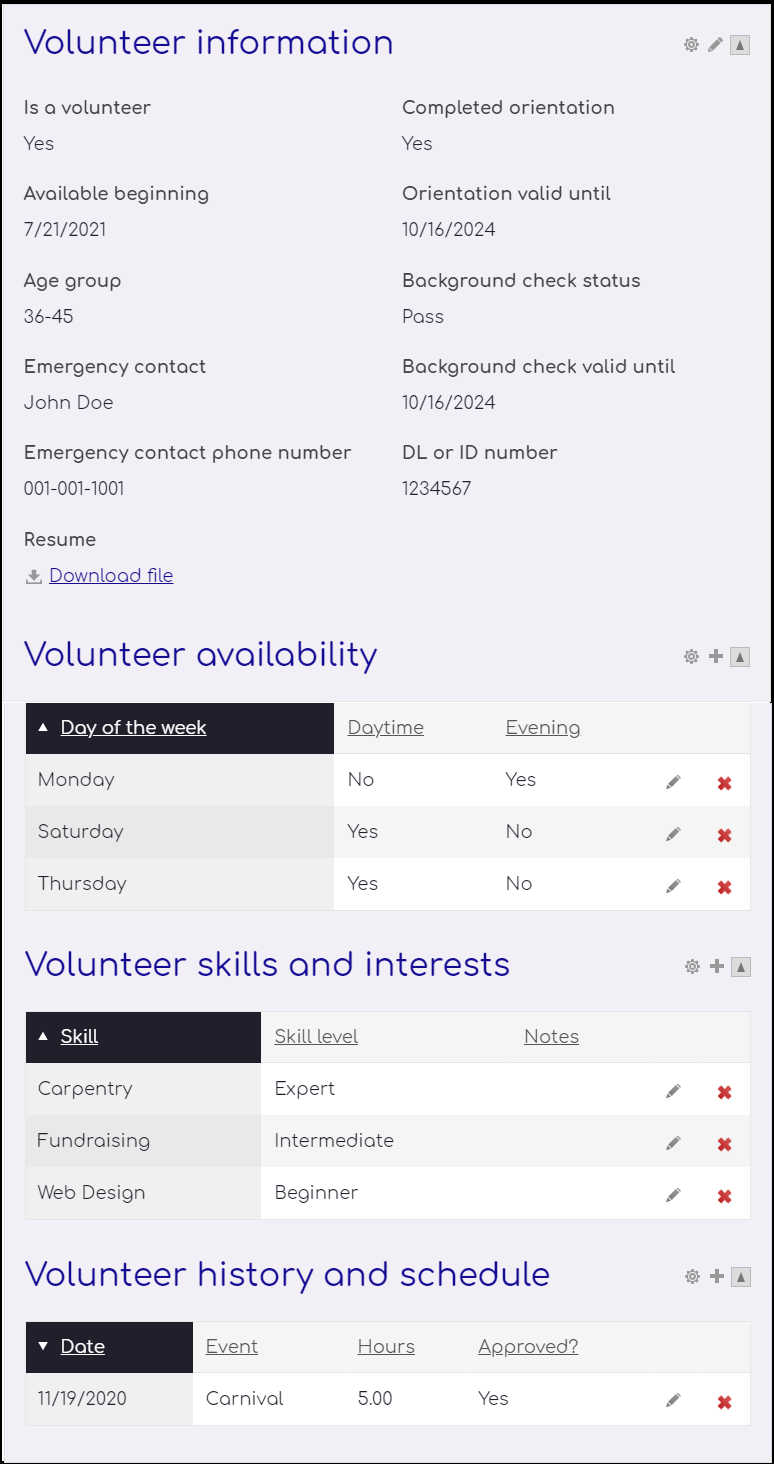Sort availability by Day of the week
Screen dimensions: 774x1464
coord(133,727)
